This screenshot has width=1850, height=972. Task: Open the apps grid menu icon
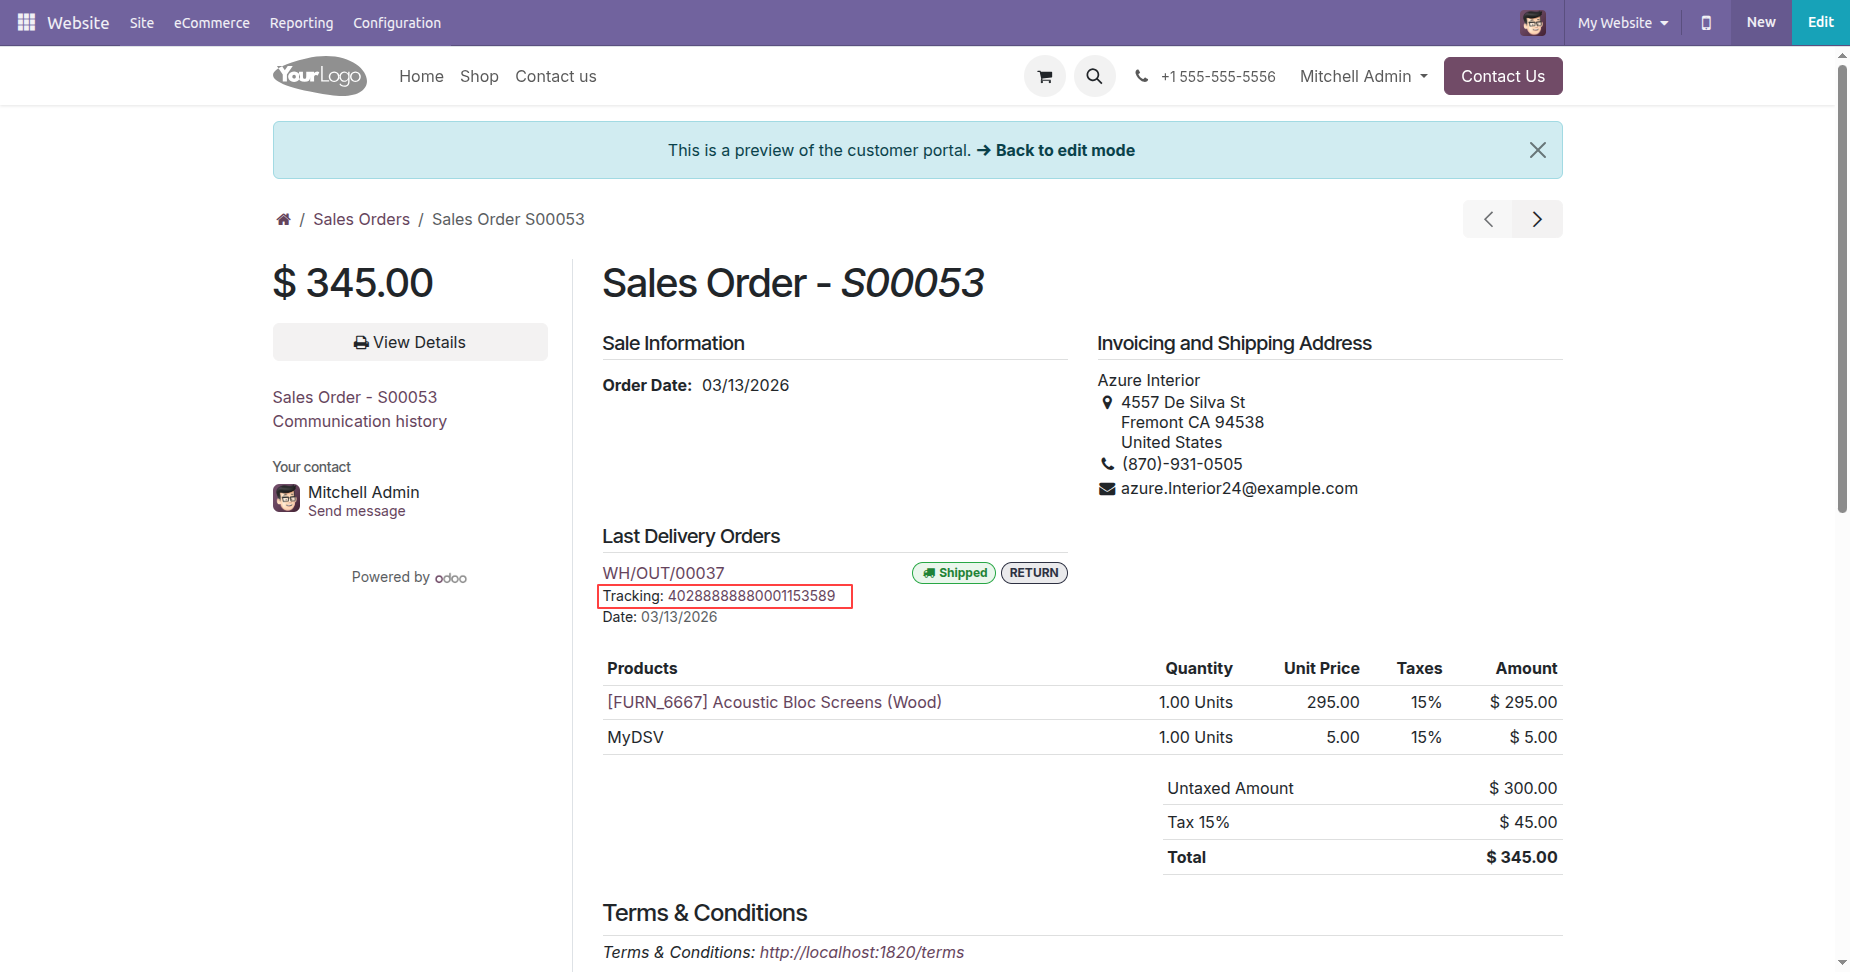[x=26, y=22]
